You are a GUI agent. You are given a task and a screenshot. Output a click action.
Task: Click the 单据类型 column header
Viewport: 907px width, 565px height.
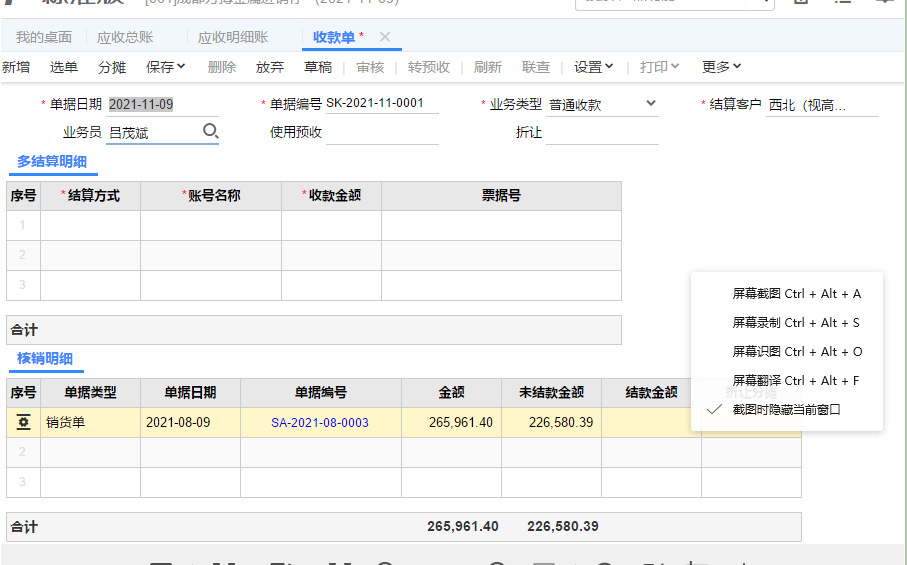click(x=90, y=393)
